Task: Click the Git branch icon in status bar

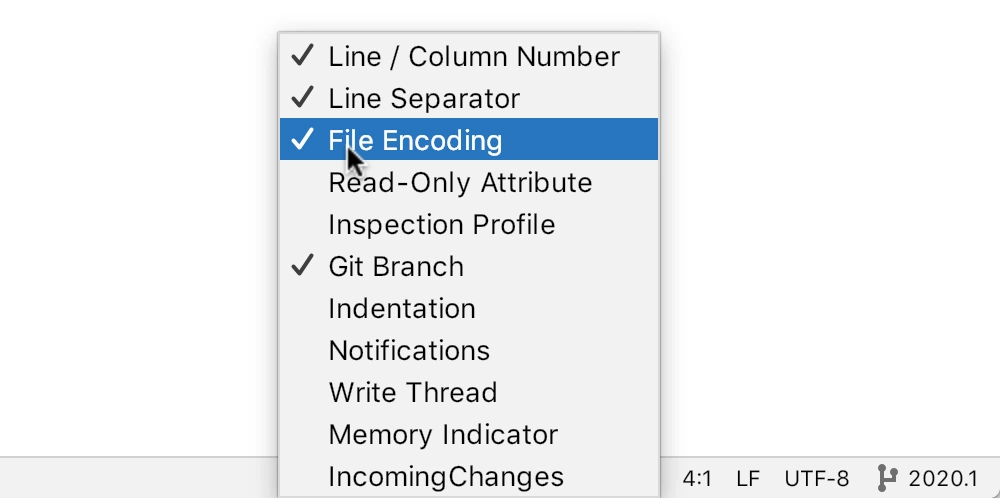Action: coord(887,478)
